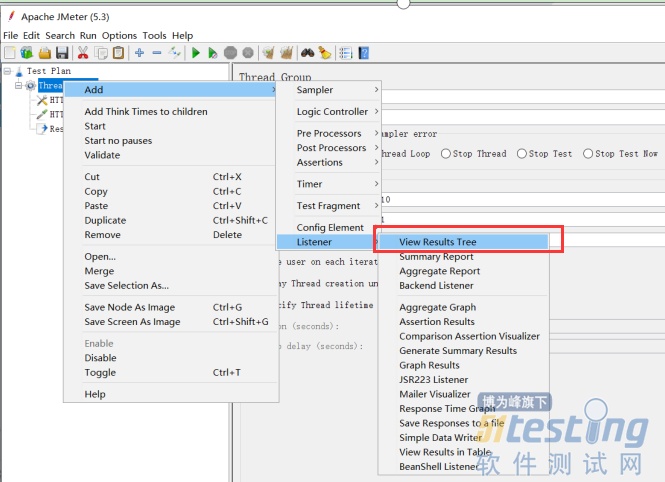
Task: Choose Comparison Assertion Visualizer
Action: (x=464, y=336)
